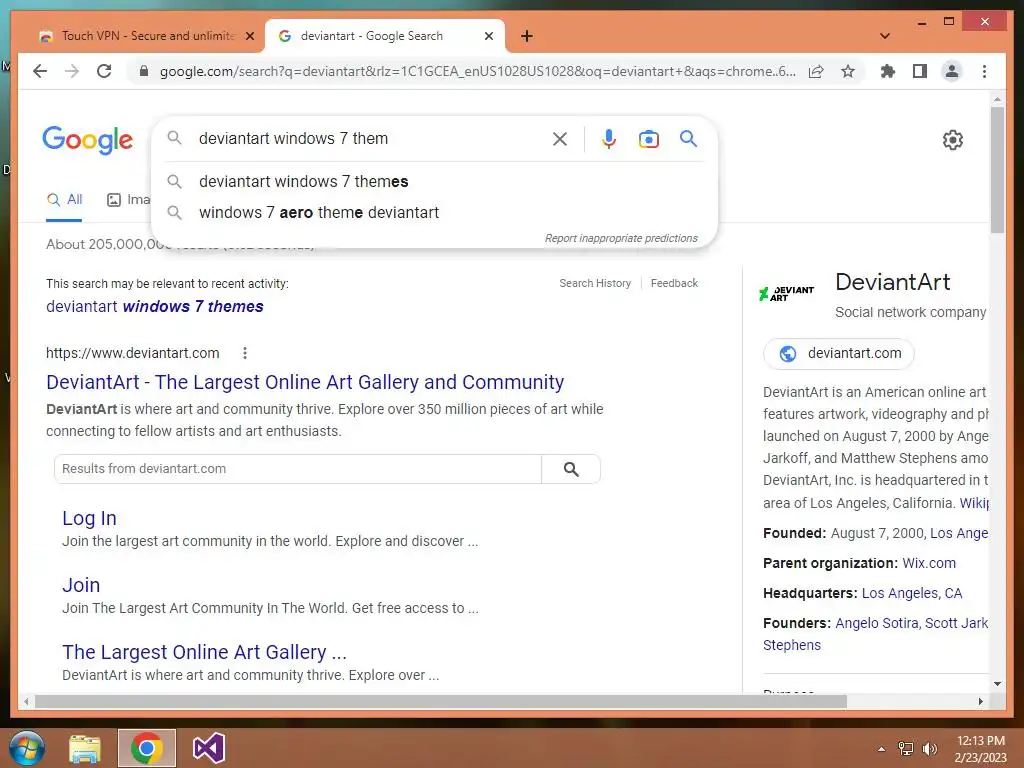Open The Largest Online Art Gallery sitelink
This screenshot has width=1024, height=768.
tap(204, 652)
